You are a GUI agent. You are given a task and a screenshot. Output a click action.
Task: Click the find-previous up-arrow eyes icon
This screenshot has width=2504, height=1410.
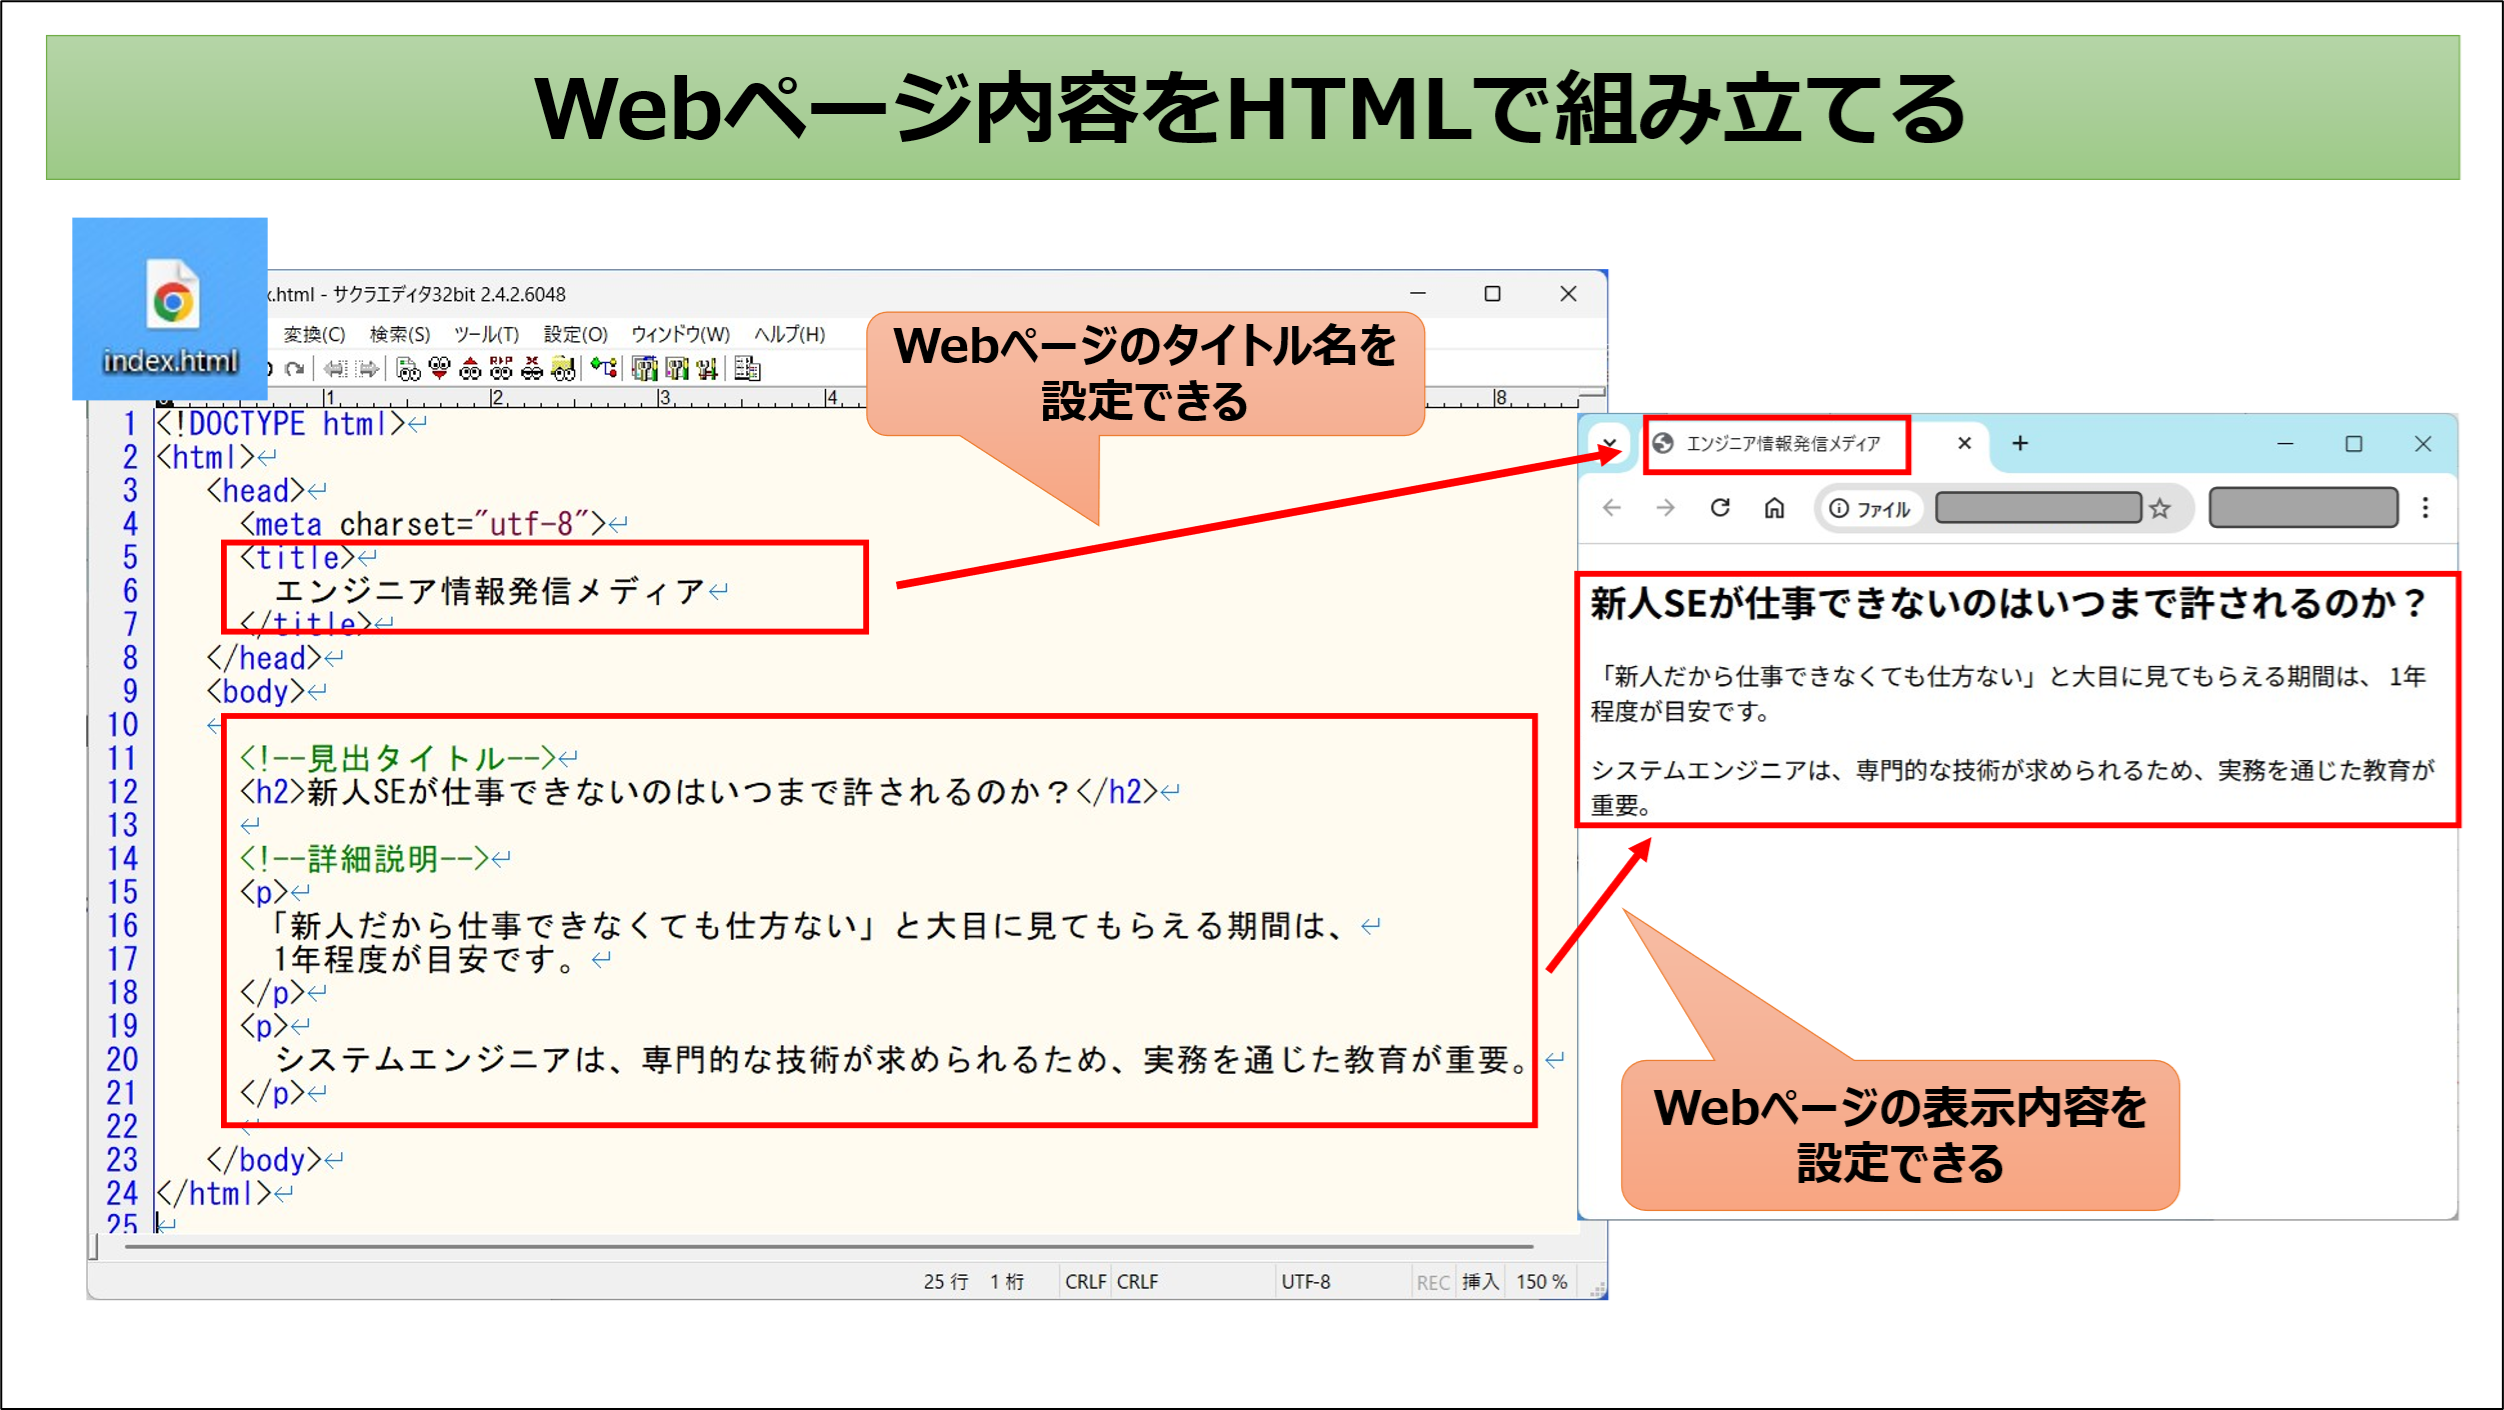click(x=470, y=369)
